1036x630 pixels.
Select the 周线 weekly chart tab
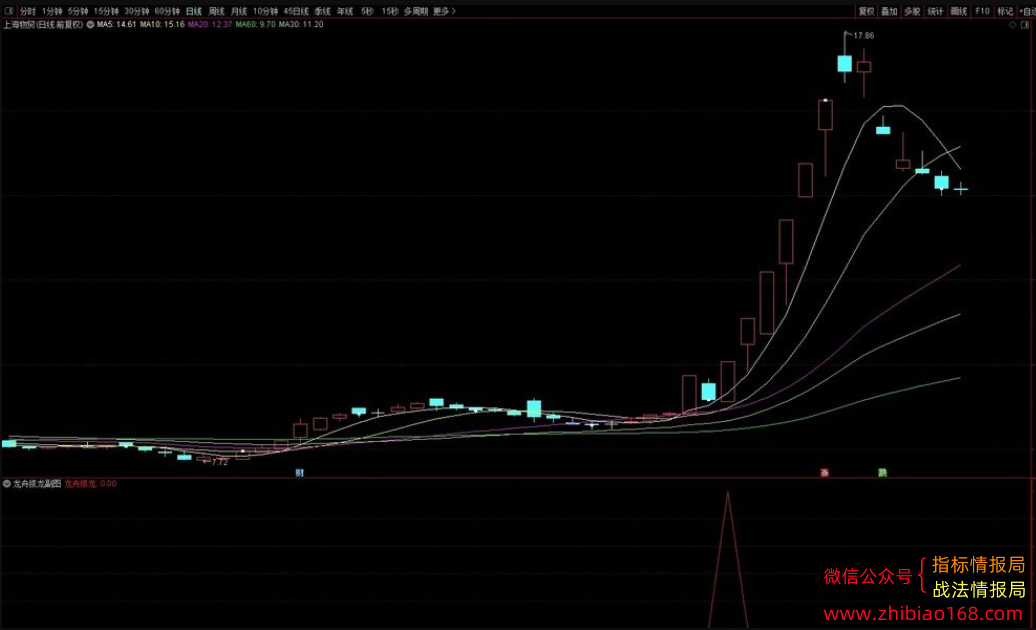tap(217, 11)
